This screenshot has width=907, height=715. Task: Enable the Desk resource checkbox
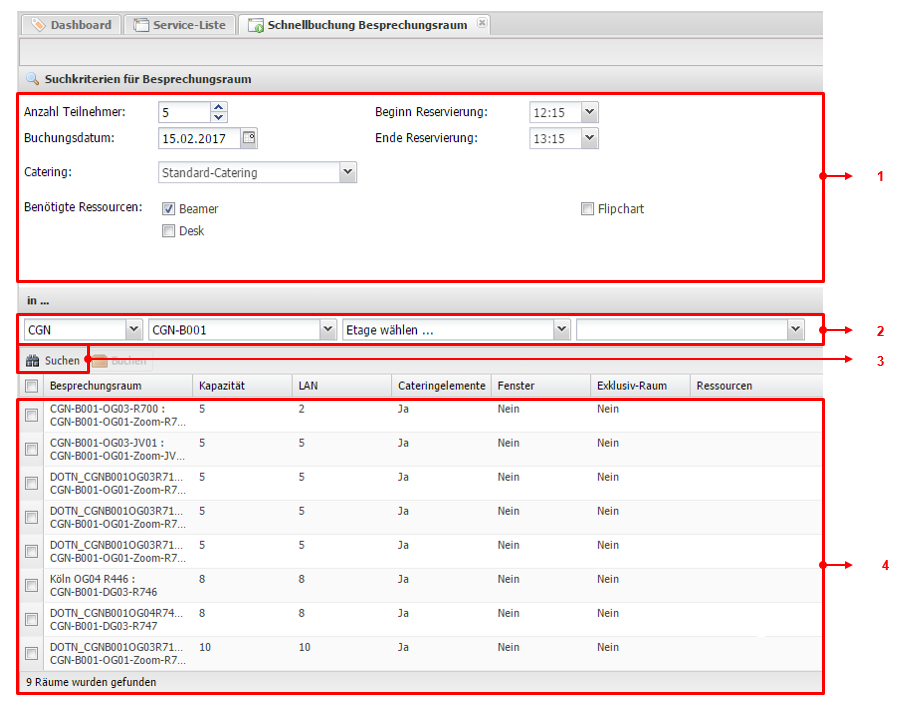[168, 231]
